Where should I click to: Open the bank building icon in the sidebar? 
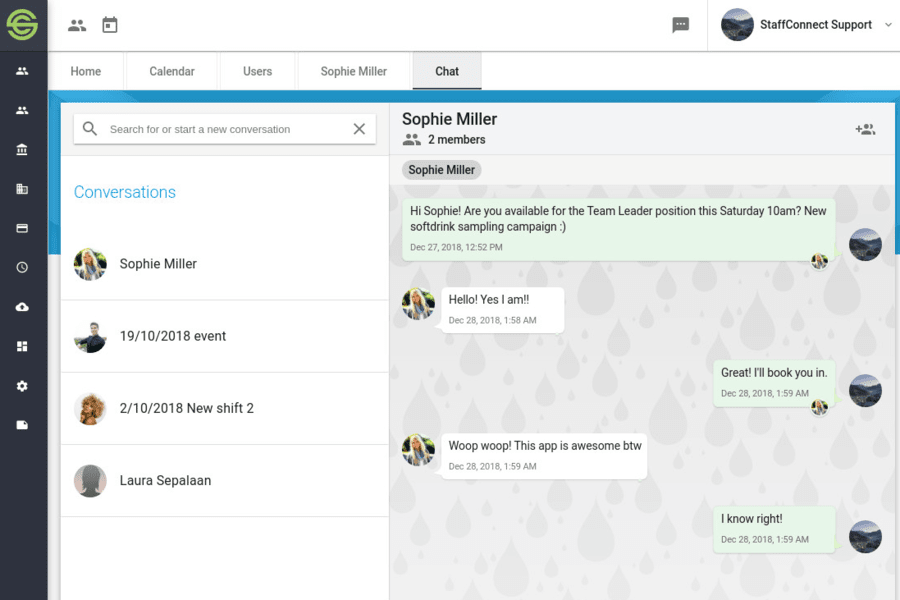[22, 150]
